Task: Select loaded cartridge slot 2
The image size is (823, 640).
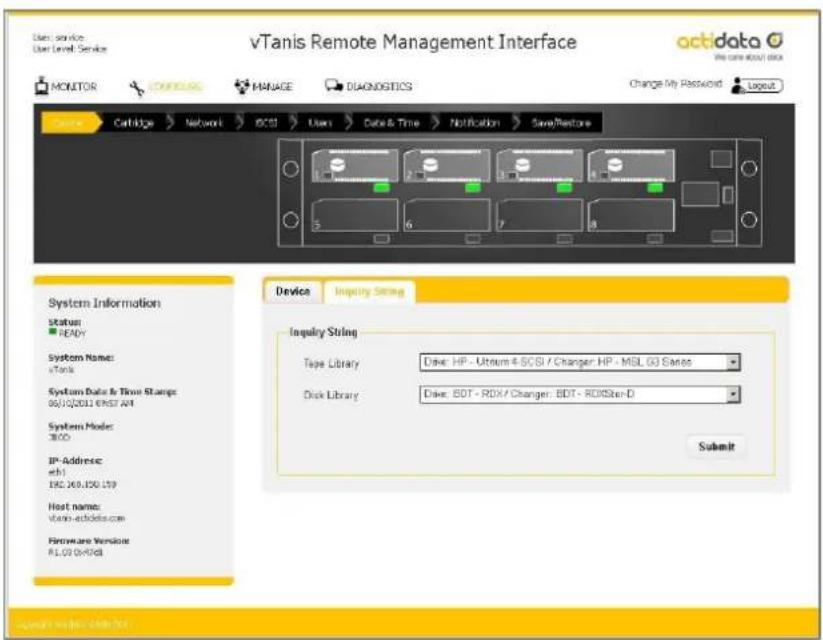Action: pos(447,165)
